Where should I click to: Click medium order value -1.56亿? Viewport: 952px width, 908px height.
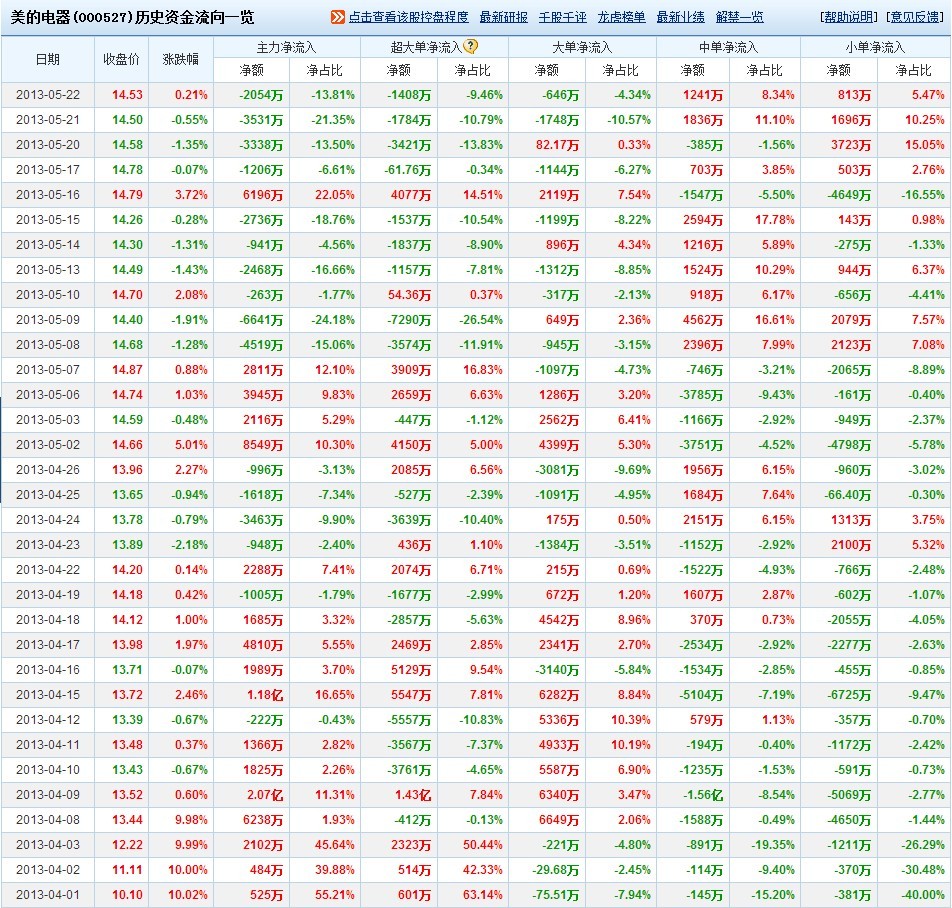tap(703, 794)
